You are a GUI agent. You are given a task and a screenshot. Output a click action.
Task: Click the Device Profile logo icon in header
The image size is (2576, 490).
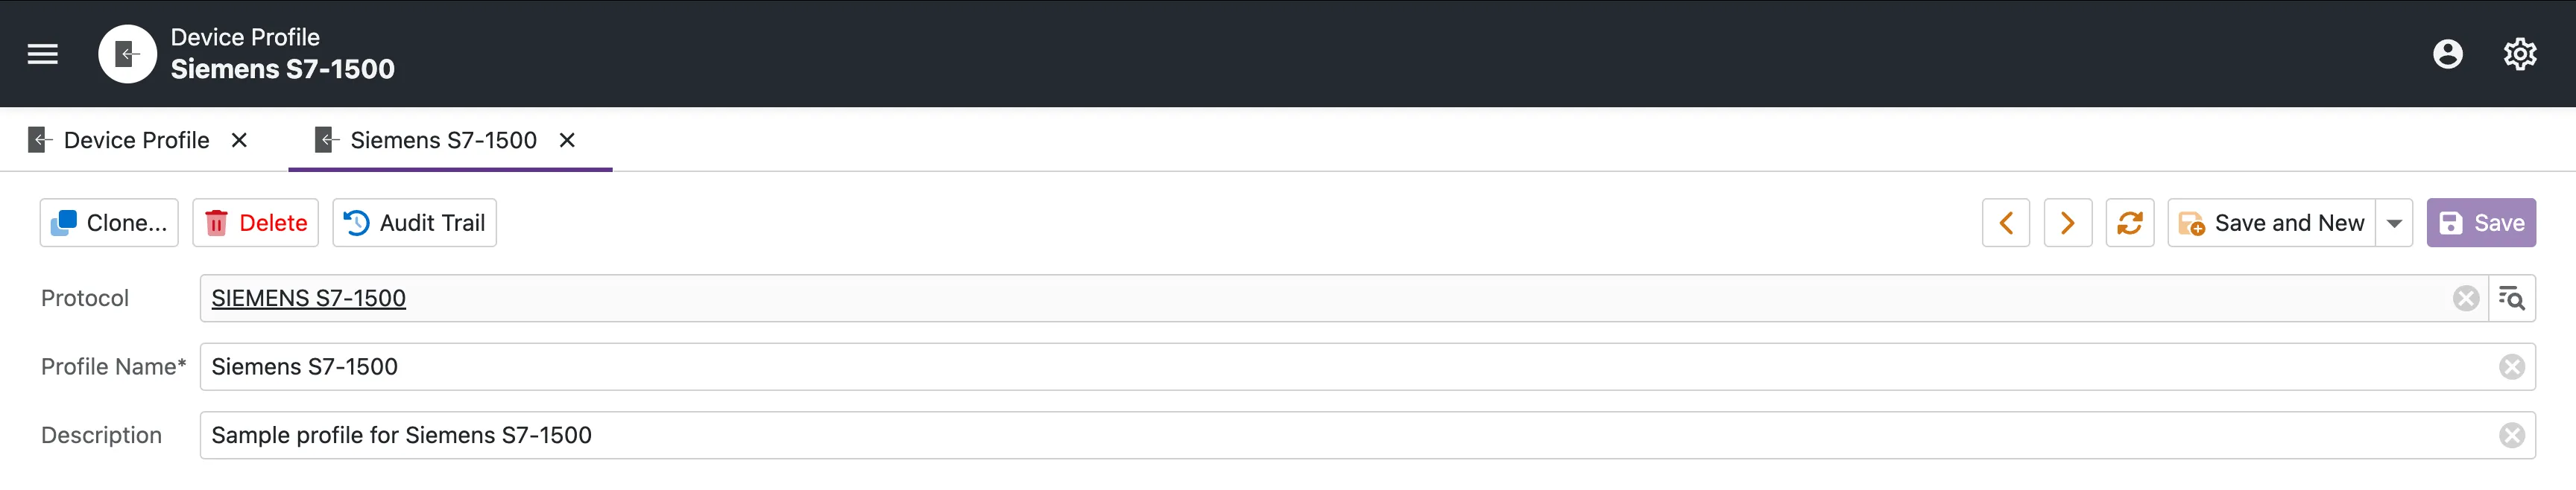coord(127,54)
